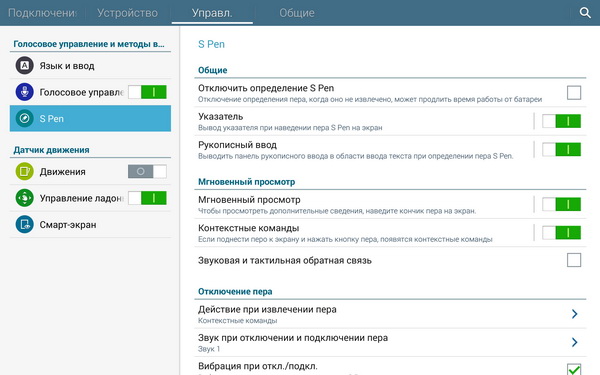The width and height of the screenshot is (600, 375).
Task: Open Язык и ввод settings
Action: 90,65
